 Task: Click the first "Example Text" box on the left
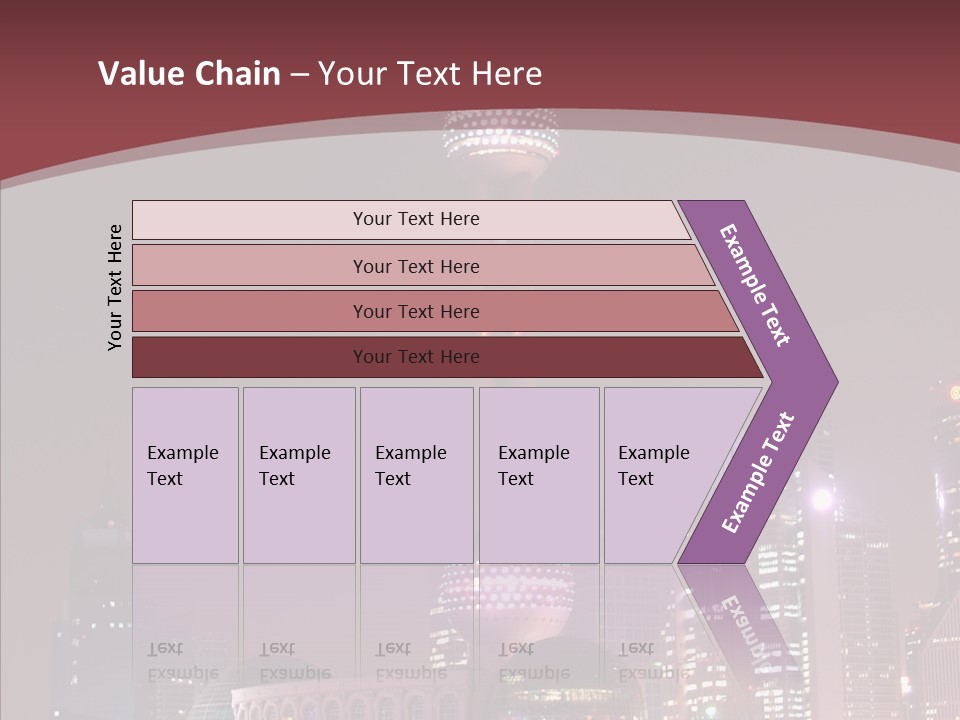[x=185, y=475]
